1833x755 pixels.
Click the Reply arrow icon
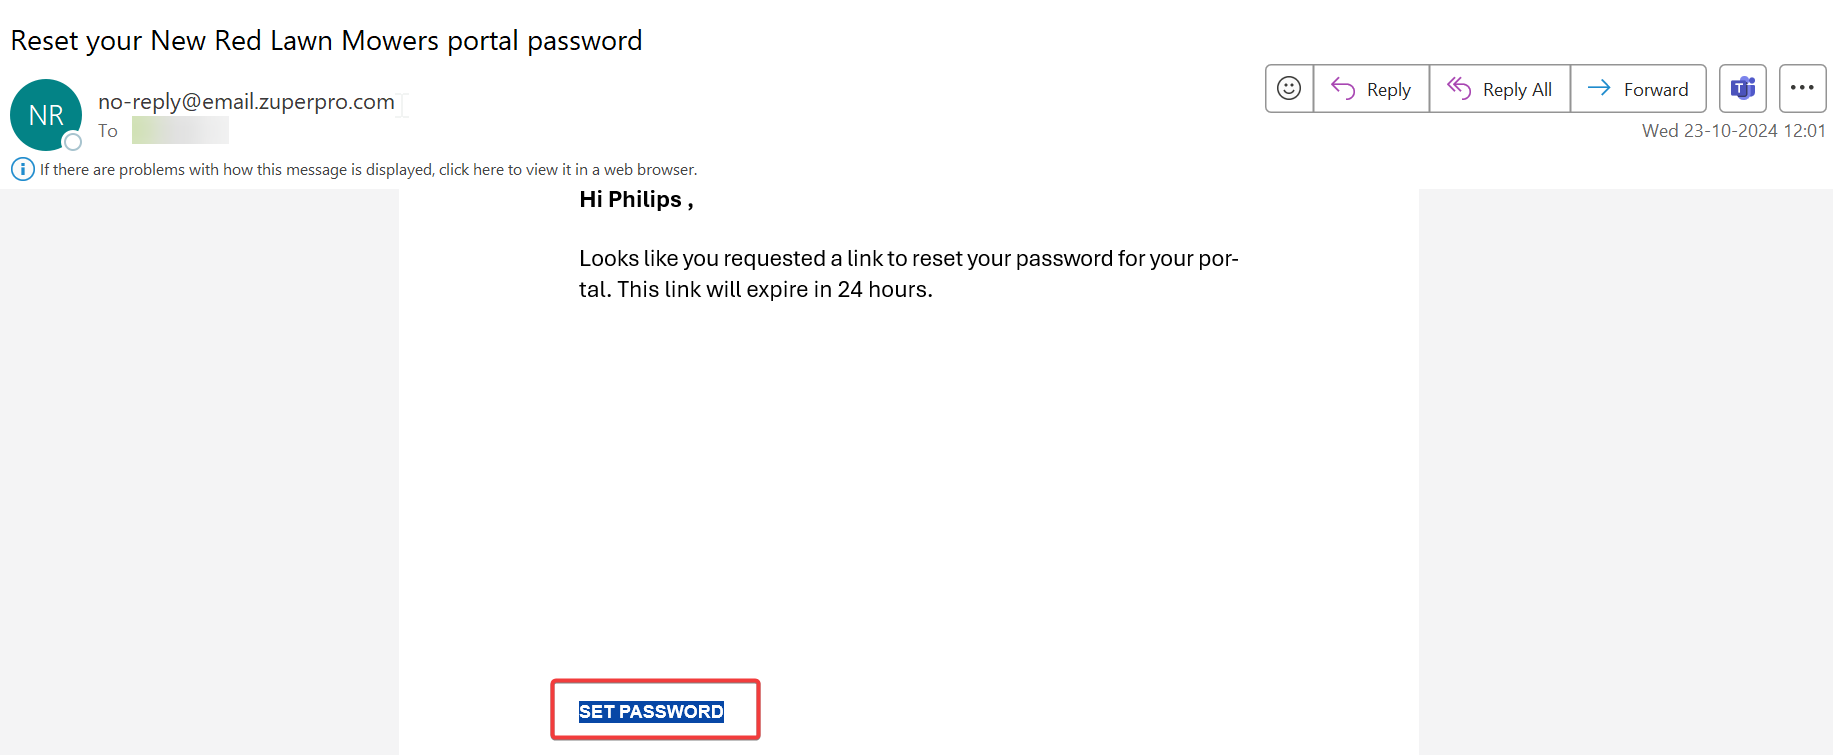pyautogui.click(x=1343, y=89)
